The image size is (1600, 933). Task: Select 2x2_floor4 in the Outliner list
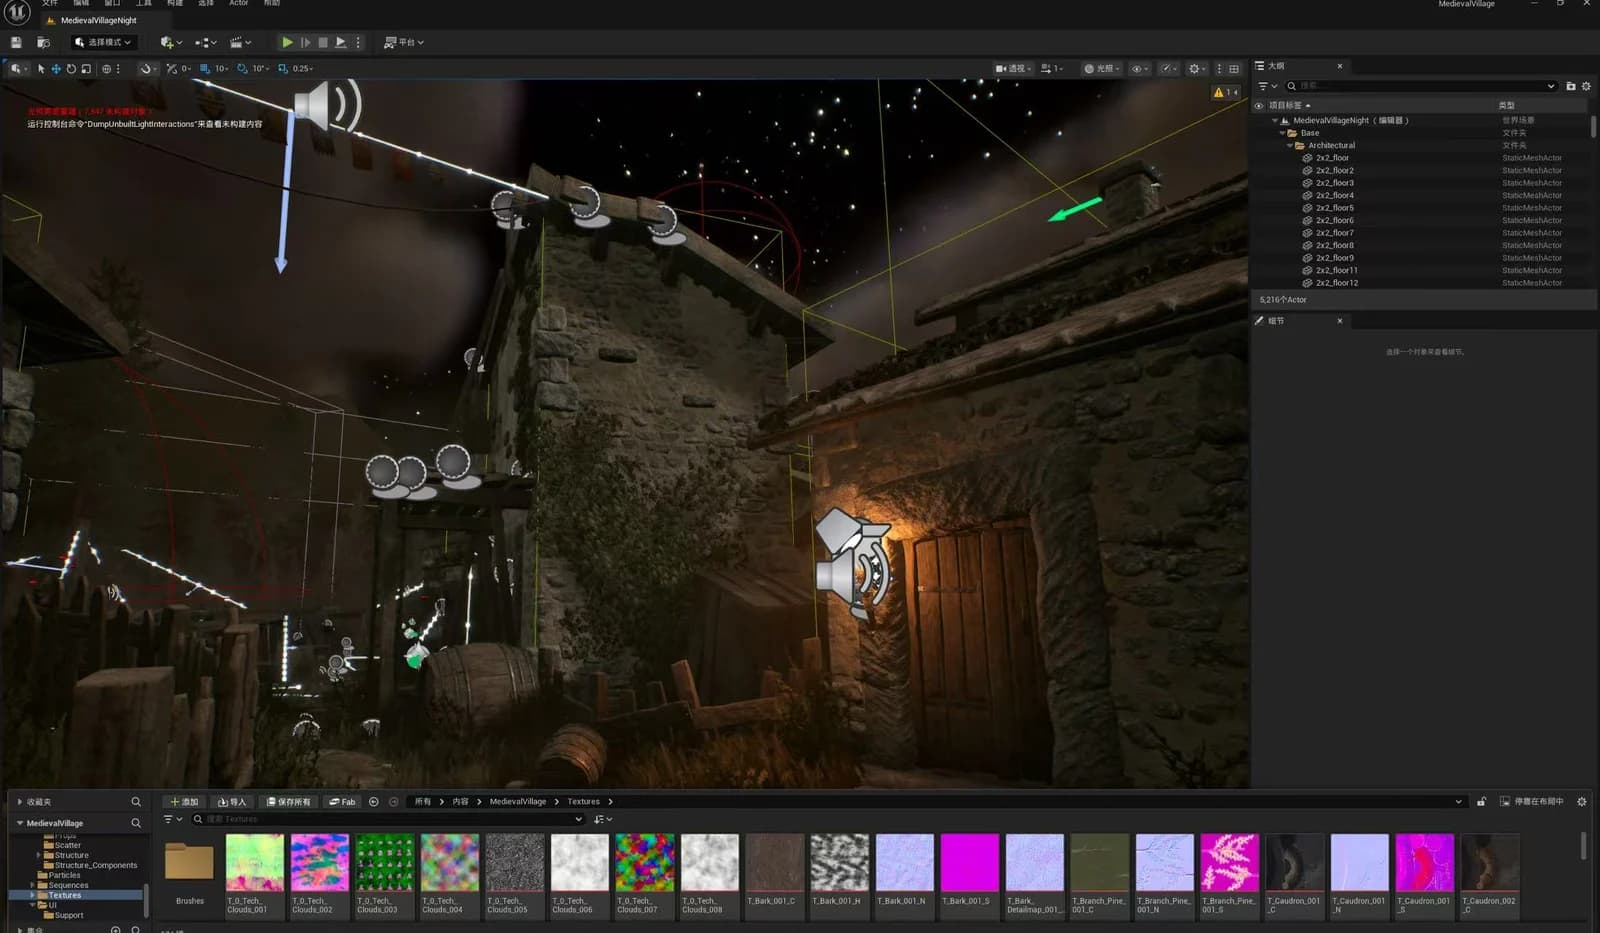[1335, 195]
